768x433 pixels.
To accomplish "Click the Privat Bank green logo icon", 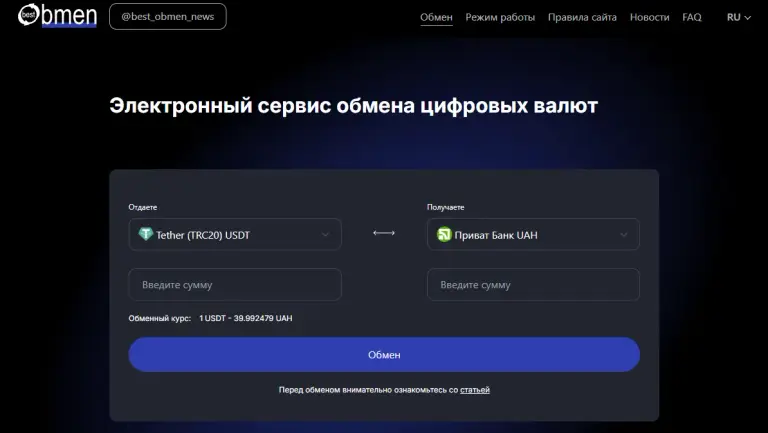I will [444, 235].
